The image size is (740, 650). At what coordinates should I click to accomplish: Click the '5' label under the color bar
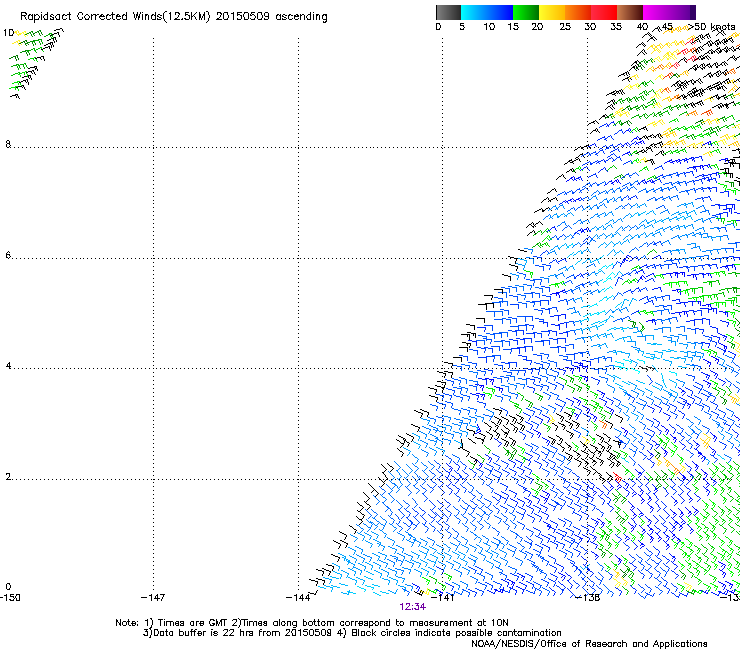click(x=462, y=27)
